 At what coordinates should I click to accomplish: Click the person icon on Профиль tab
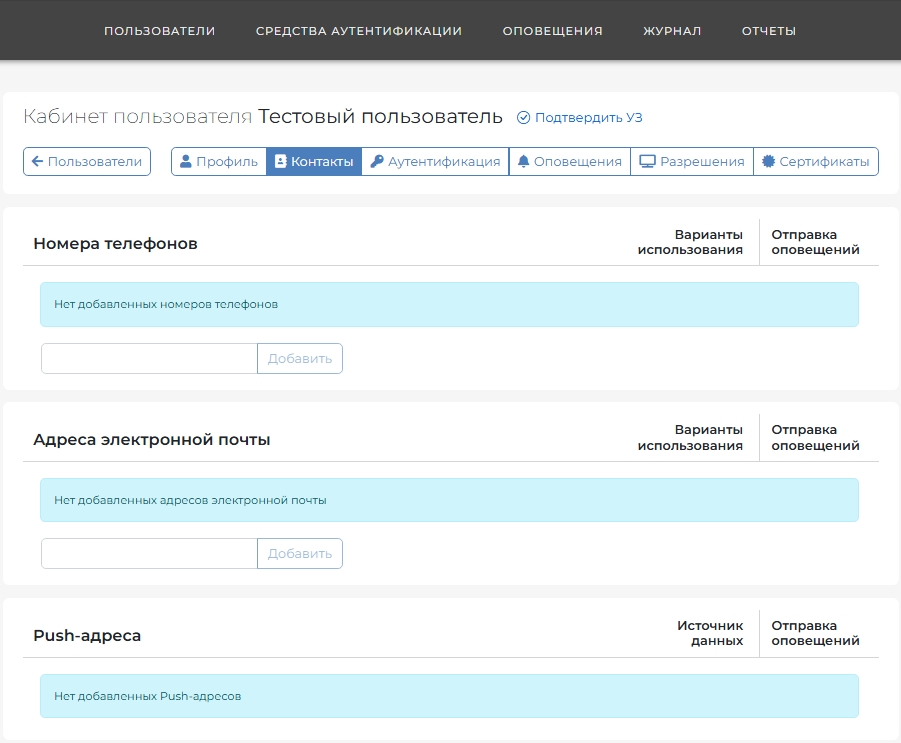pyautogui.click(x=186, y=161)
